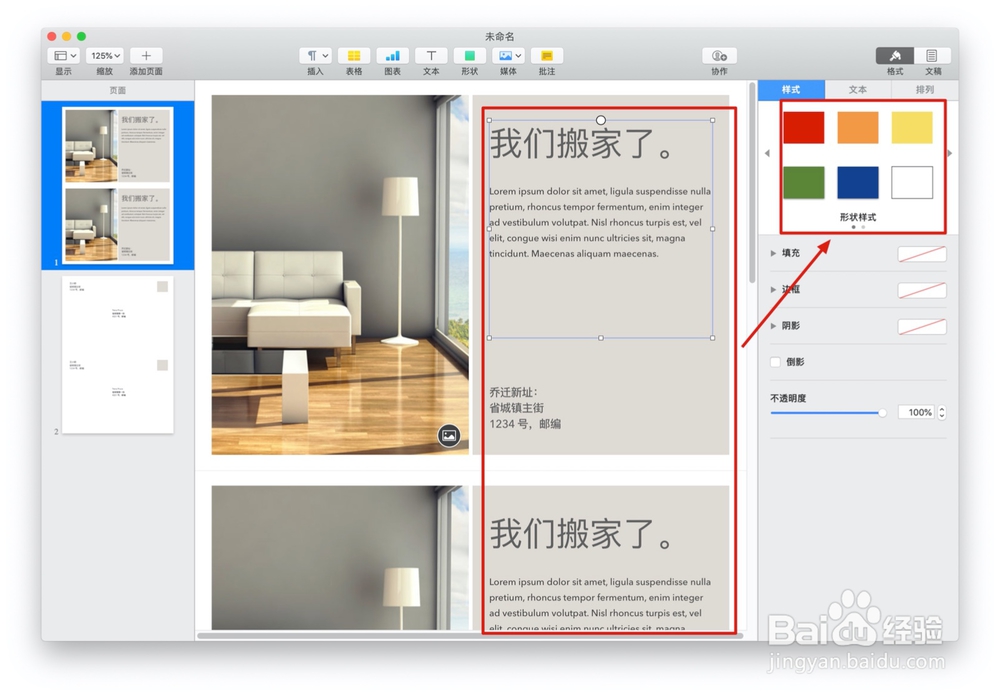Enable the 倒影 reflection checkbox

pyautogui.click(x=776, y=362)
